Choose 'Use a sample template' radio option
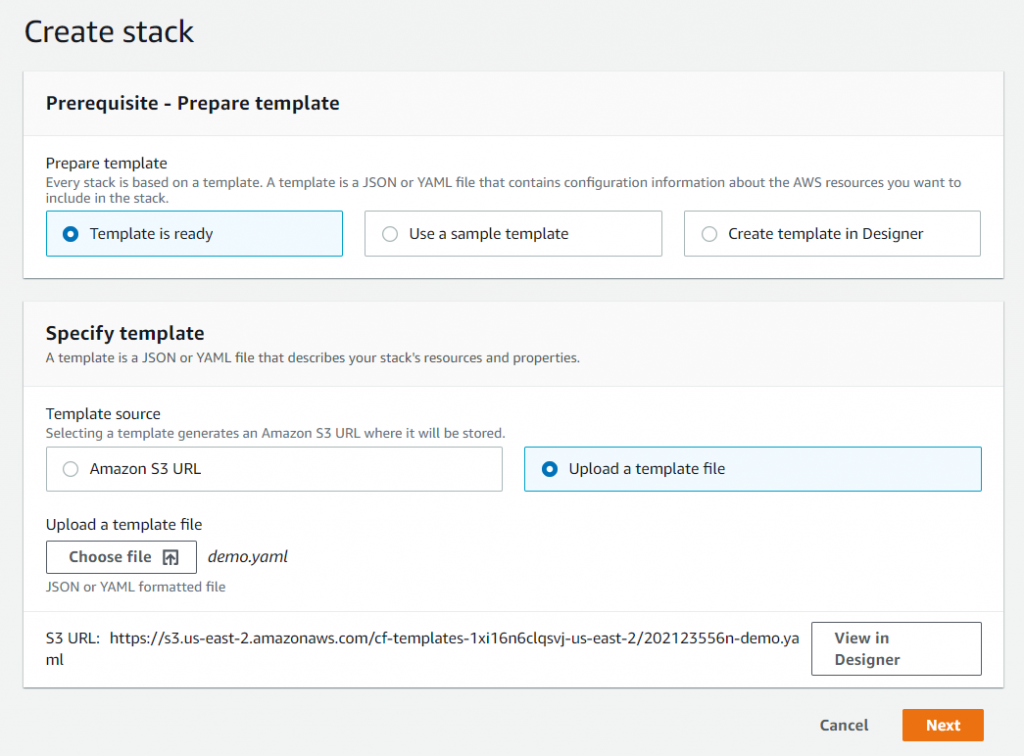 [390, 234]
